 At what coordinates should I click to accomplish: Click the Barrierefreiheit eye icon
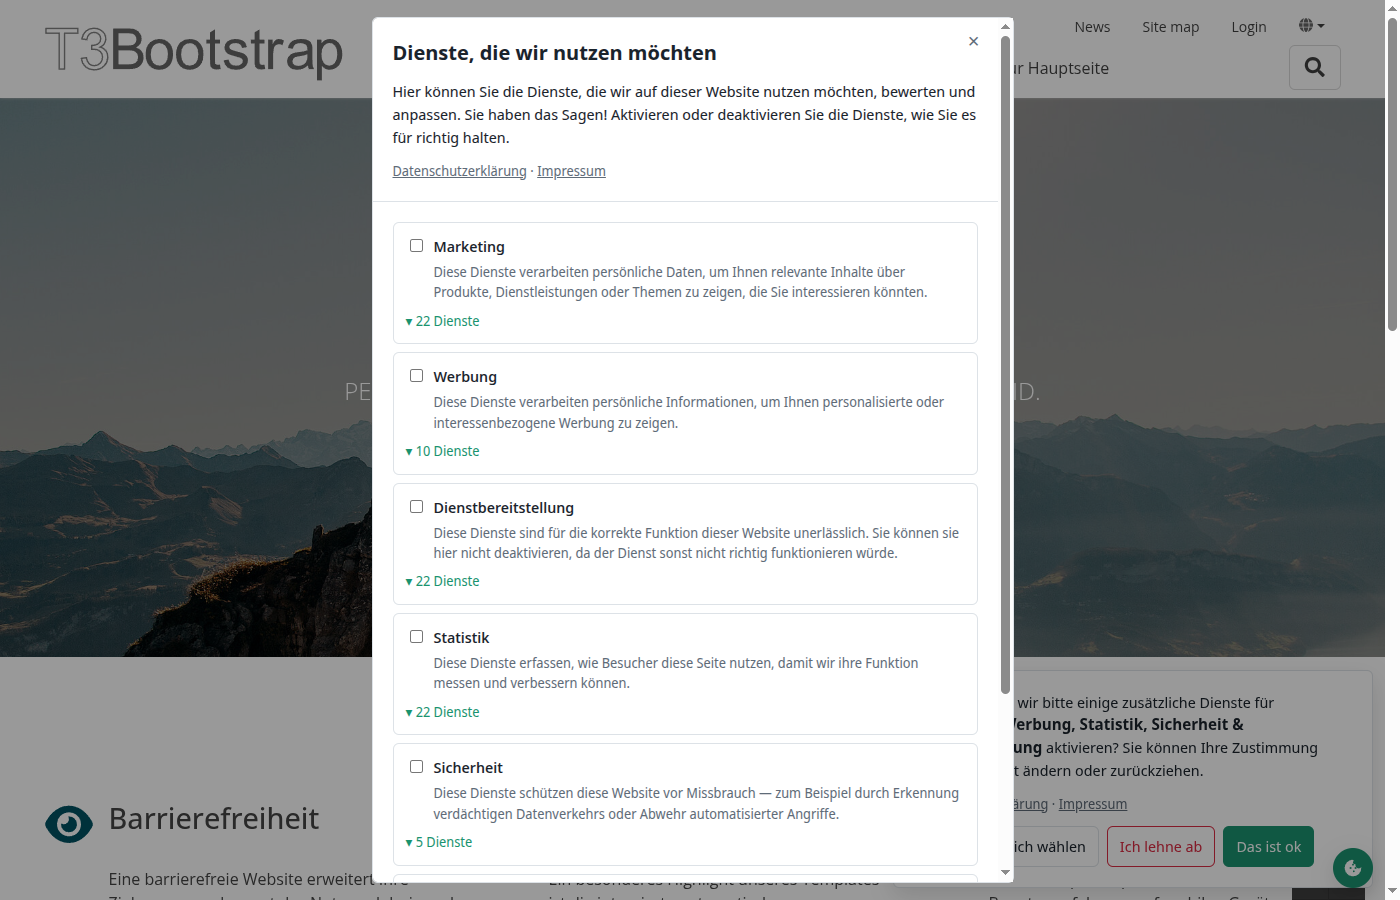[x=69, y=824]
